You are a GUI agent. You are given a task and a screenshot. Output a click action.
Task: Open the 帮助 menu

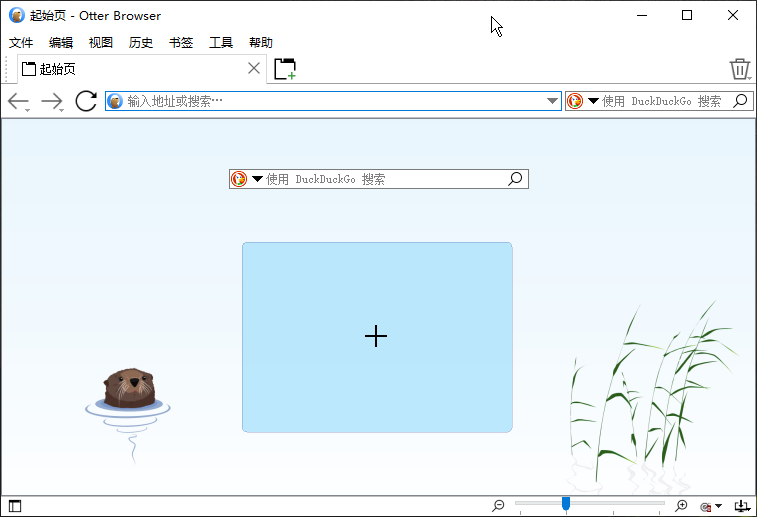click(x=261, y=42)
